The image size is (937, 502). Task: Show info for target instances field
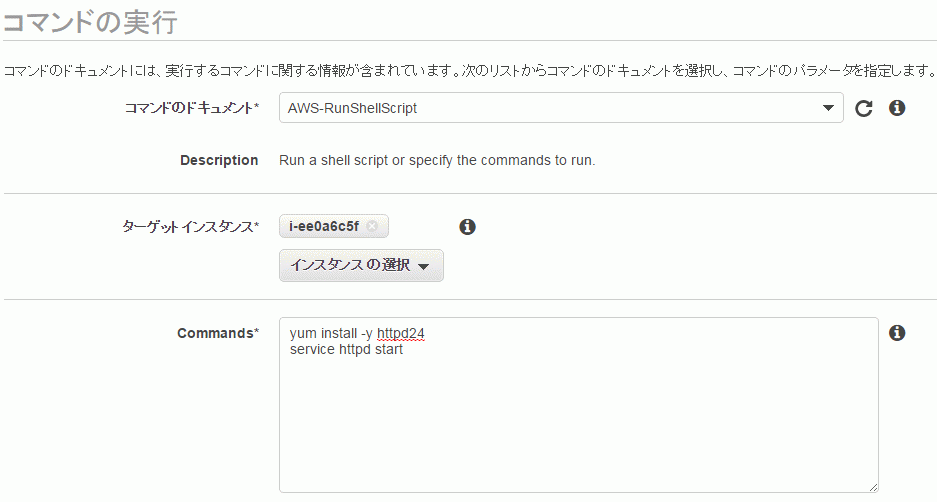coord(467,226)
